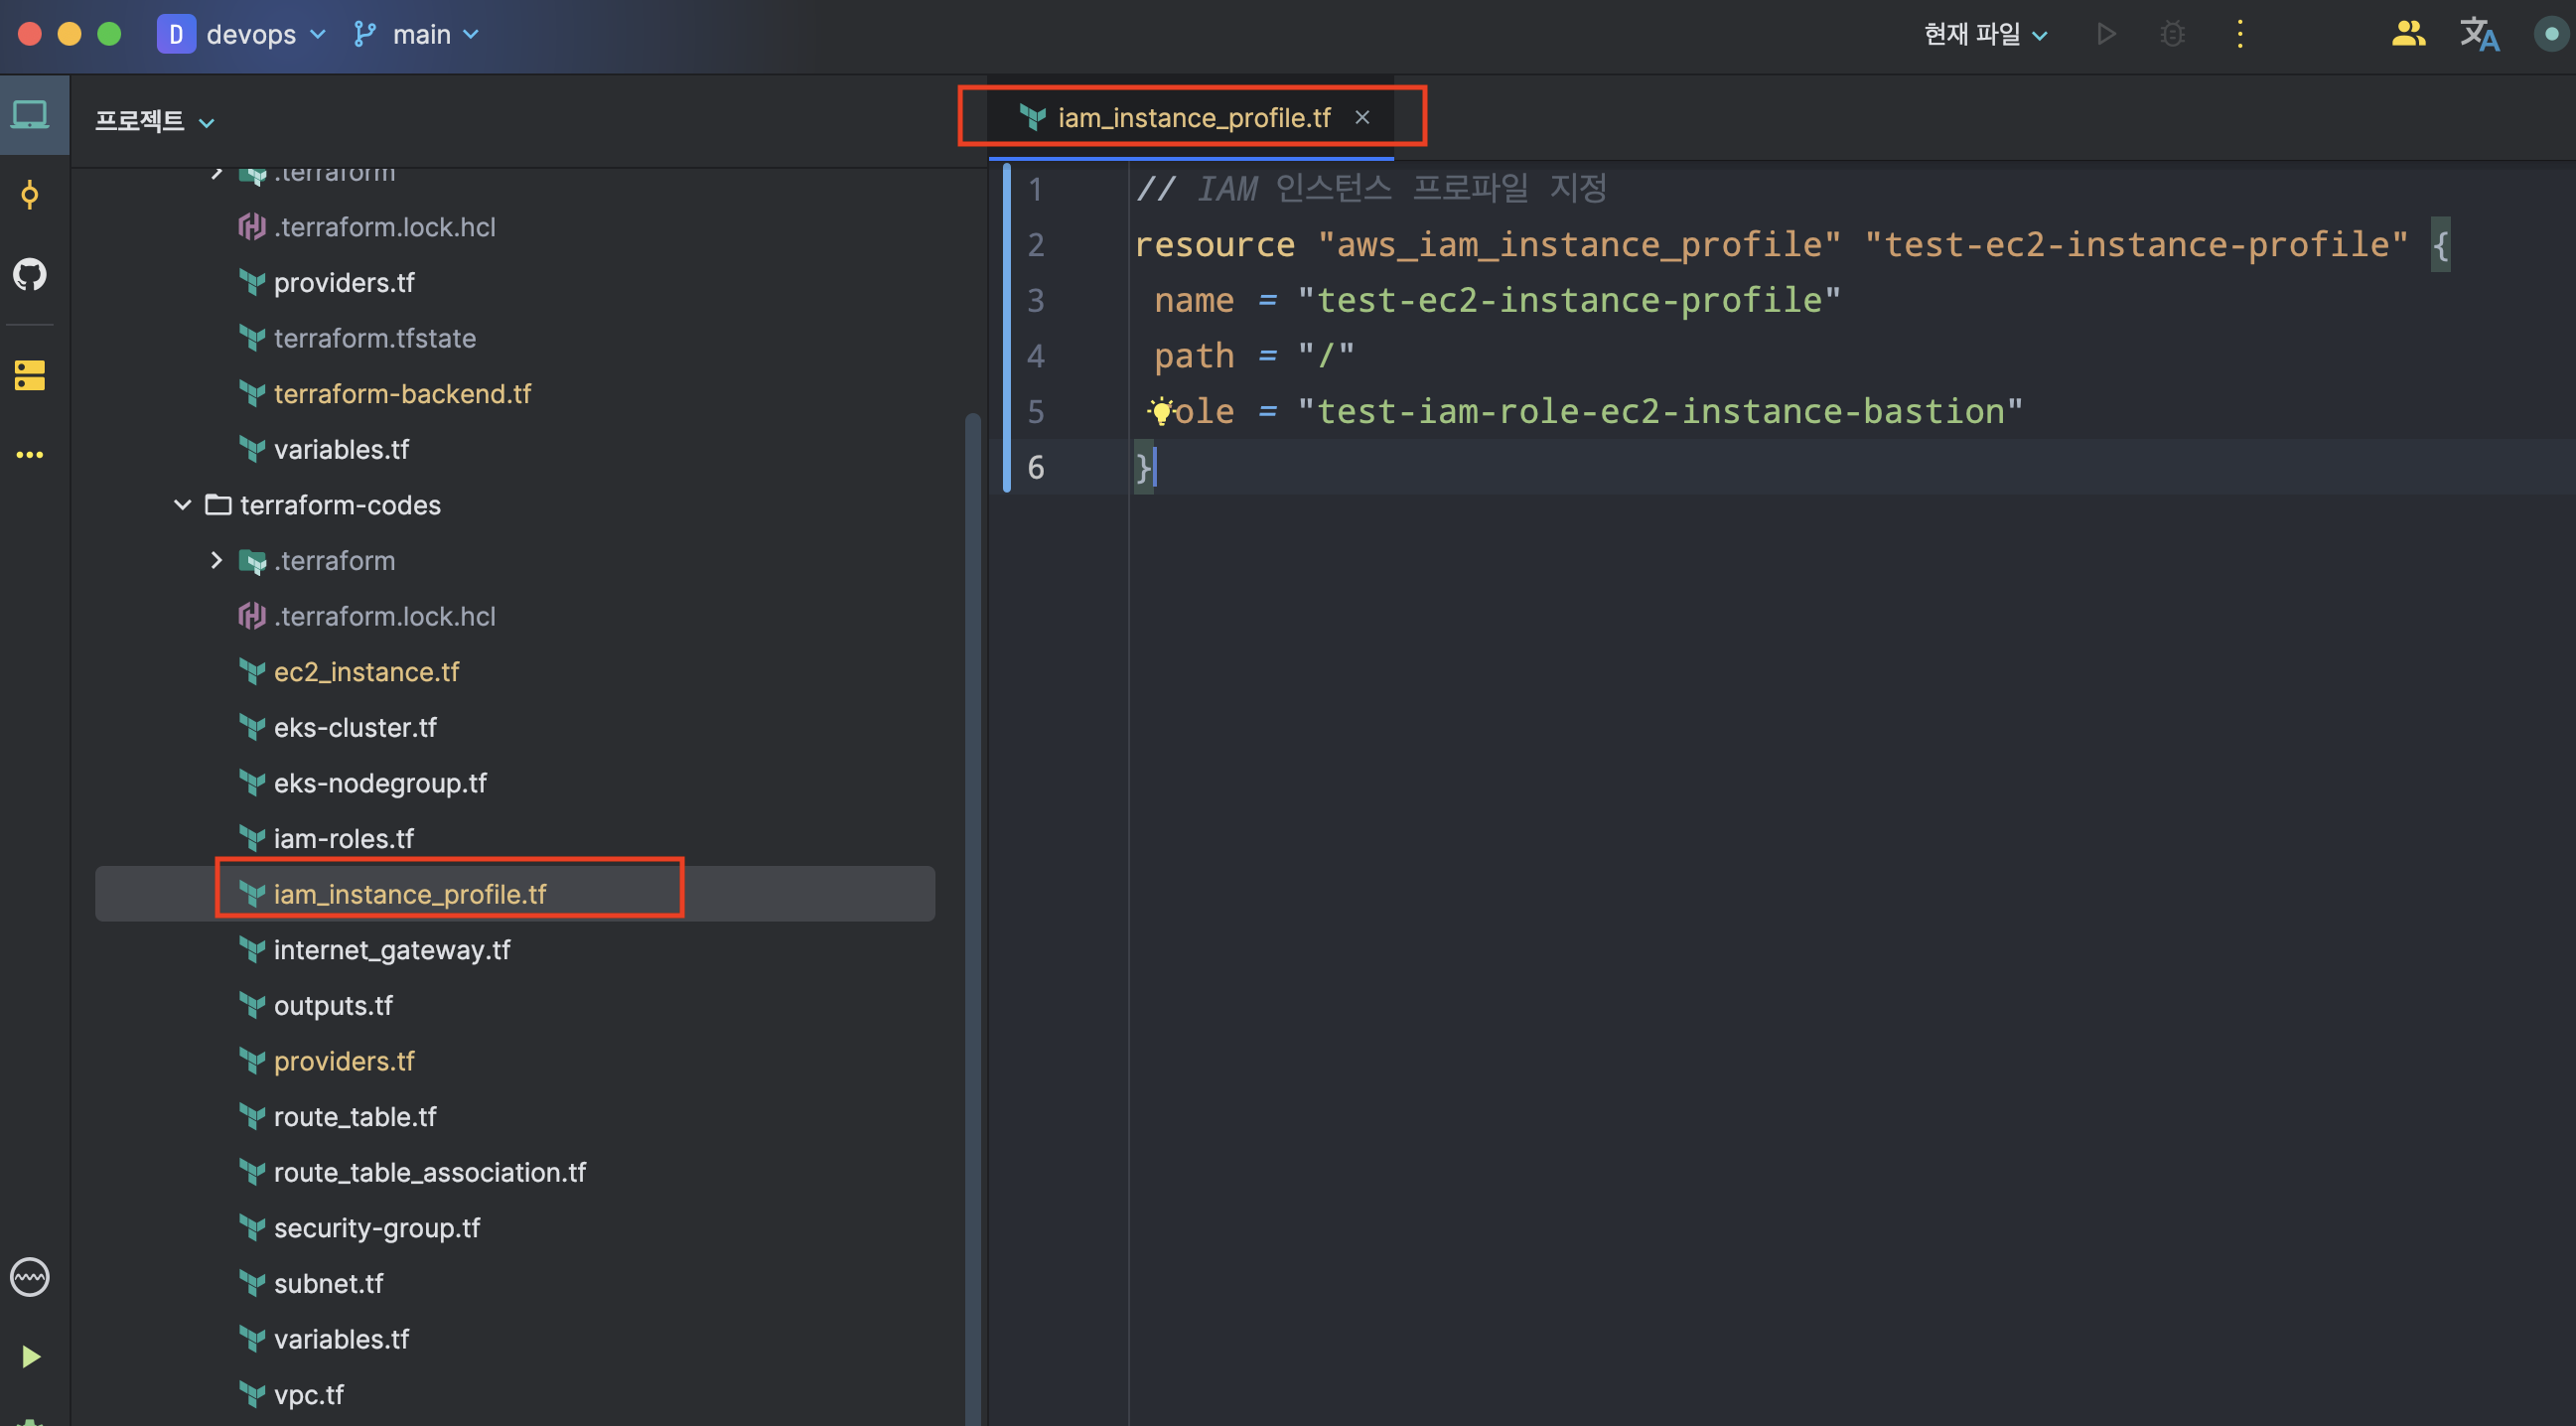The image size is (2576, 1426).
Task: Open the GitHub tool window icon
Action: 30,274
